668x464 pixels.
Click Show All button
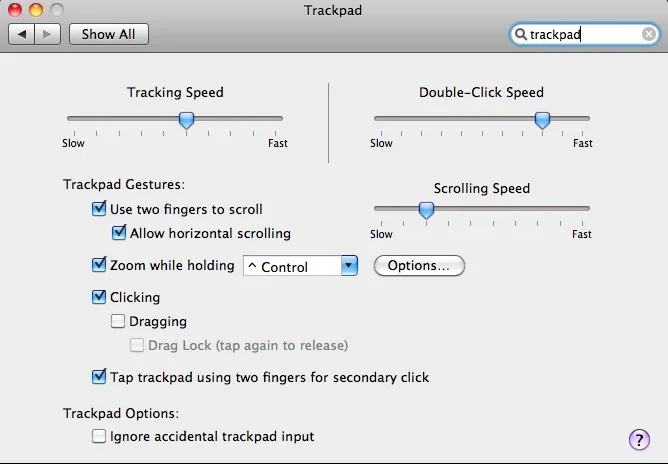(x=108, y=34)
